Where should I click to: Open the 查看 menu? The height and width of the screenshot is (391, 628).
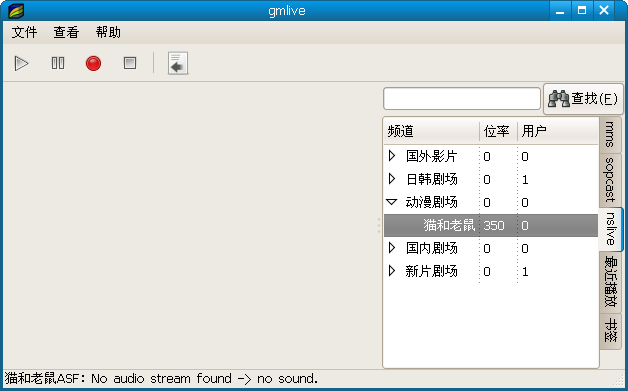(66, 32)
